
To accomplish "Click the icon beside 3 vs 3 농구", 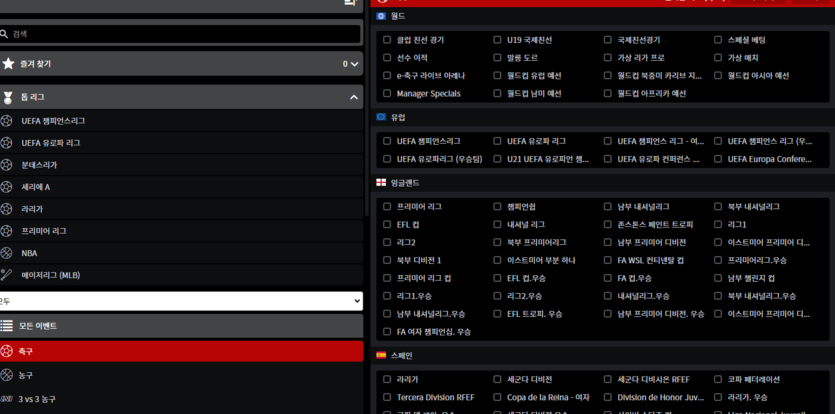I will [6, 399].
